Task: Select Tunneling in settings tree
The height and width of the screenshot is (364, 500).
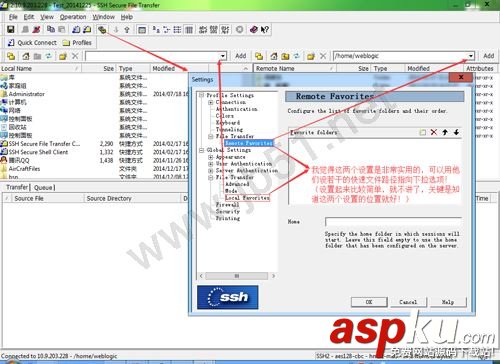Action: tap(229, 130)
